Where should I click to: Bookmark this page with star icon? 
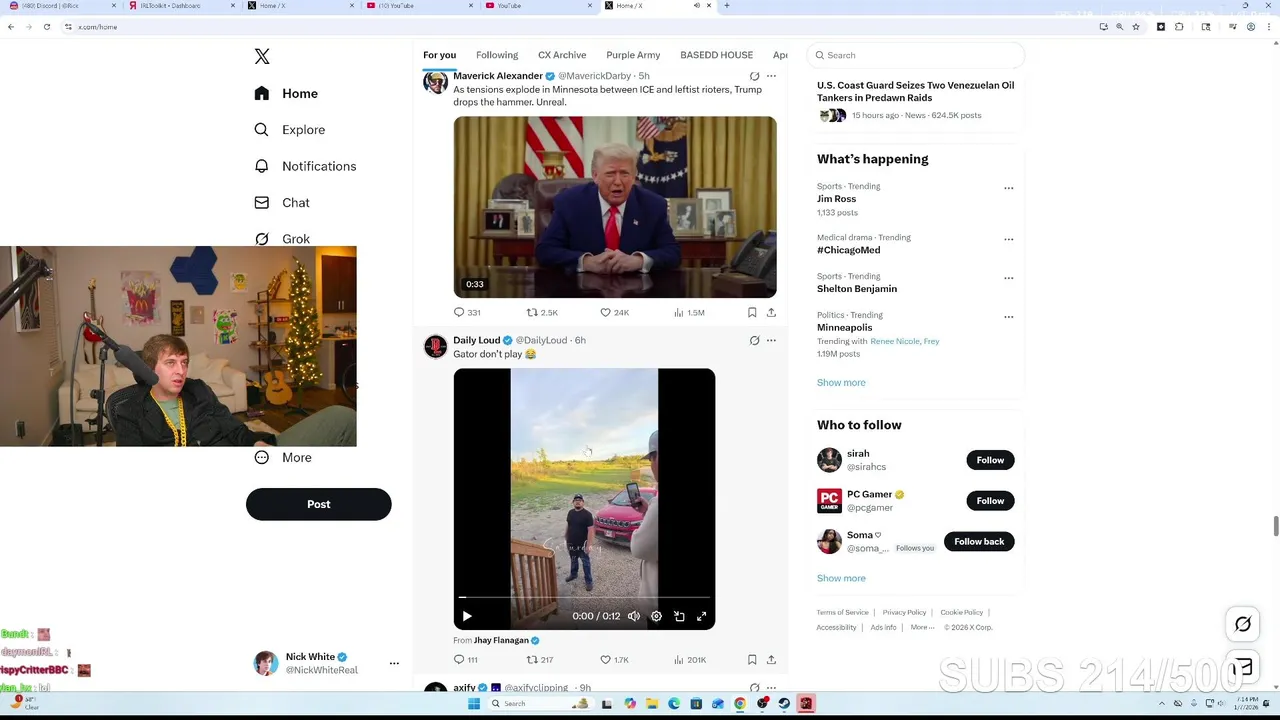(1136, 27)
